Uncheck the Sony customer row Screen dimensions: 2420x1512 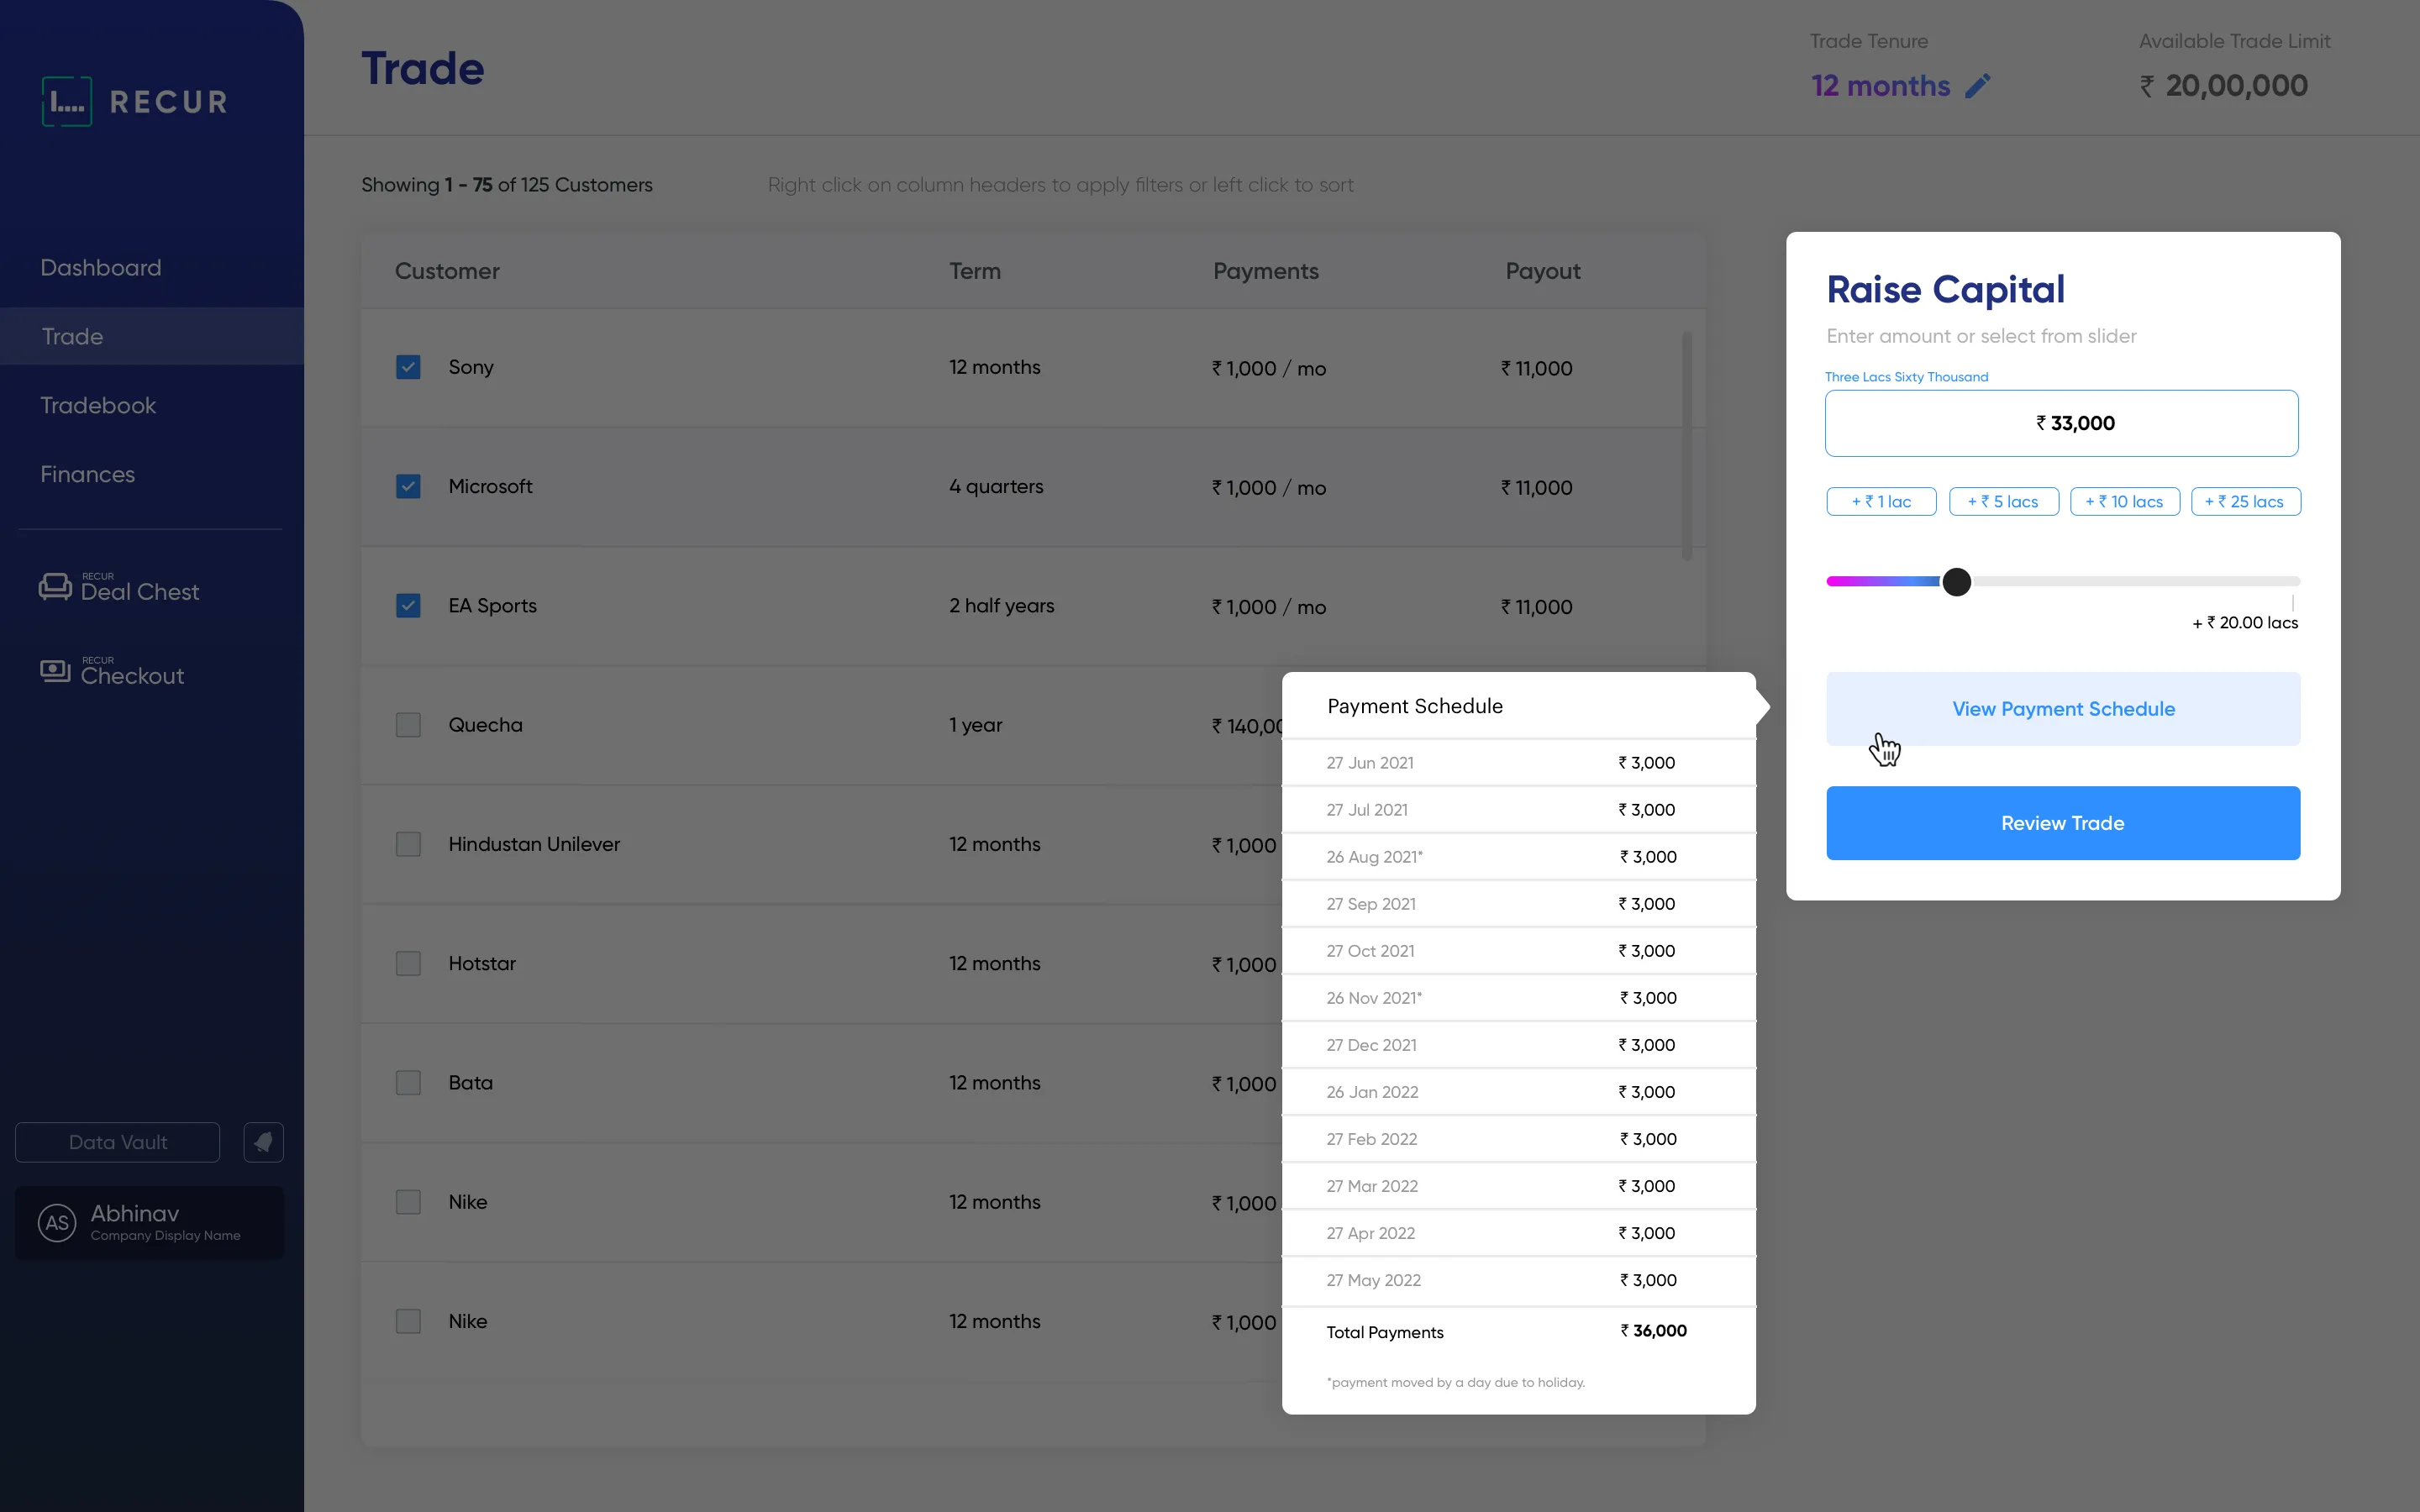click(408, 366)
